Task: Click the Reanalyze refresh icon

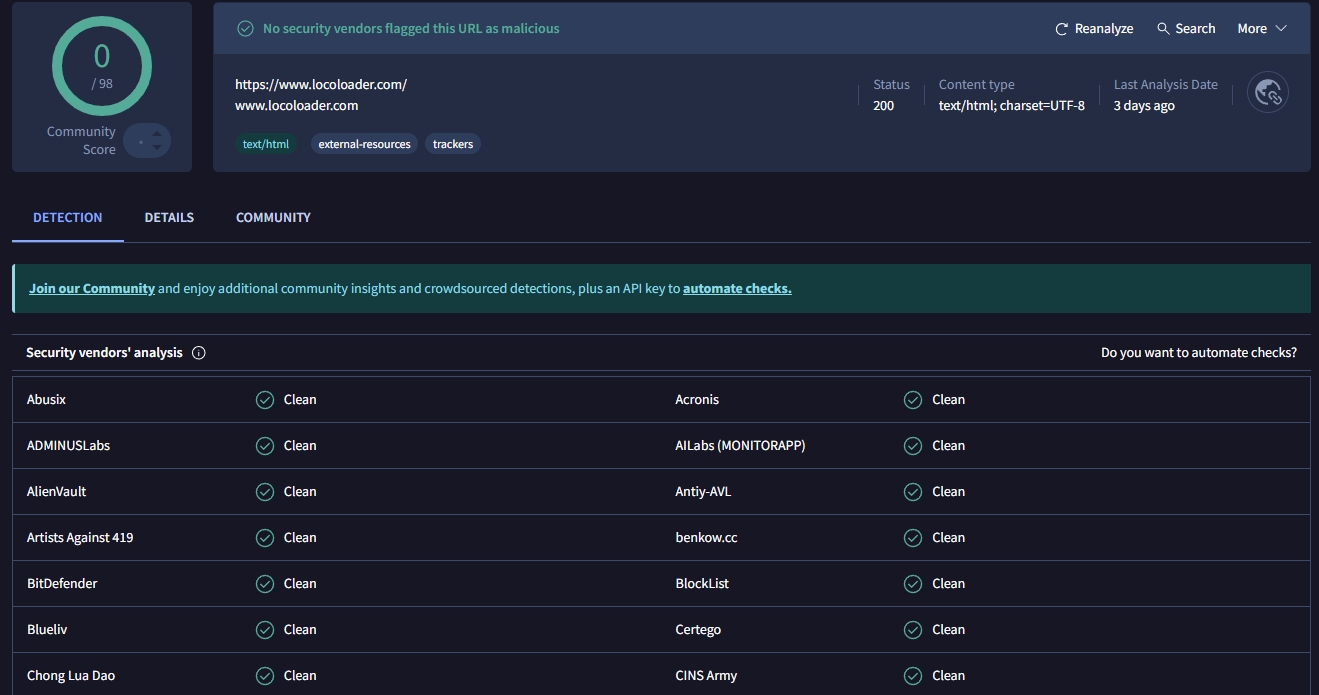Action: click(x=1062, y=29)
